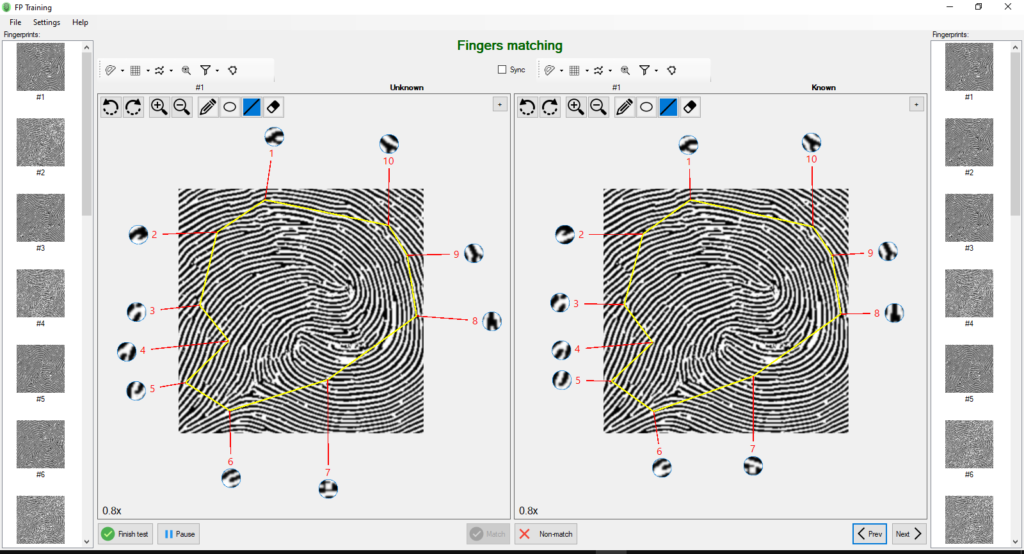Select fingerprint #5 in right list
This screenshot has height=554, width=1024.
pyautogui.click(x=968, y=368)
